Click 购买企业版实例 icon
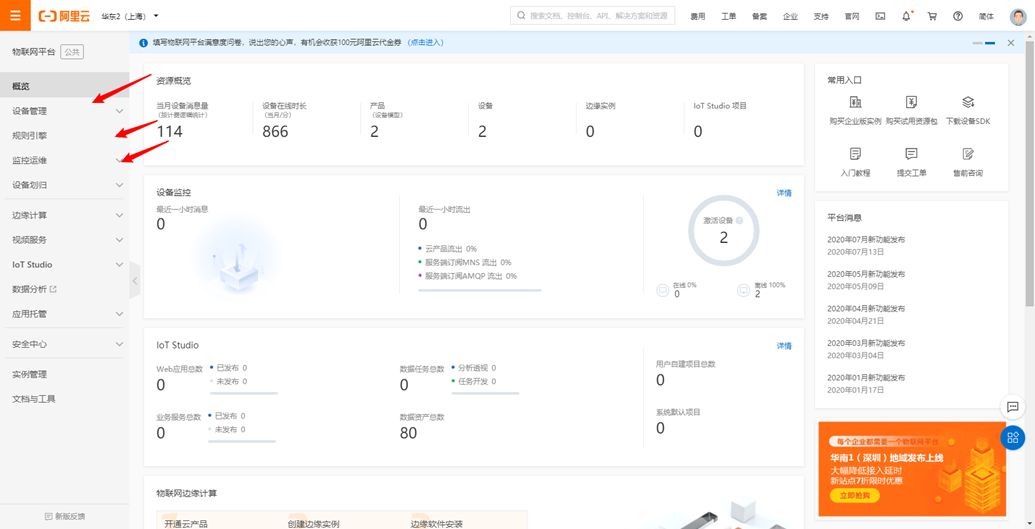The width and height of the screenshot is (1035, 529). (855, 102)
